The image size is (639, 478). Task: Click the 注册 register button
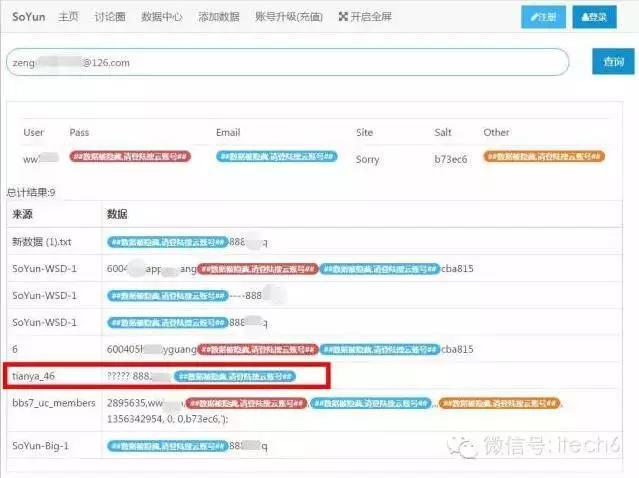544,17
